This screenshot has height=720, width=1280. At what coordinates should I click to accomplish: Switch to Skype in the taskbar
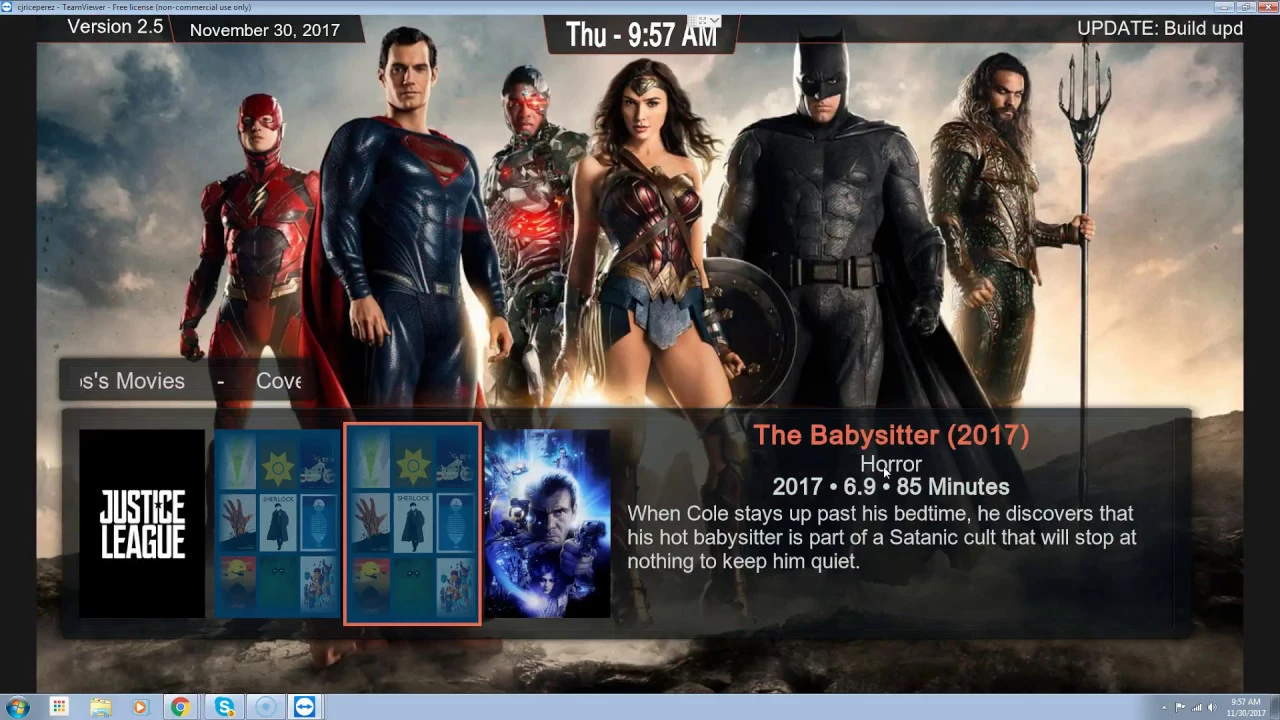tap(225, 707)
